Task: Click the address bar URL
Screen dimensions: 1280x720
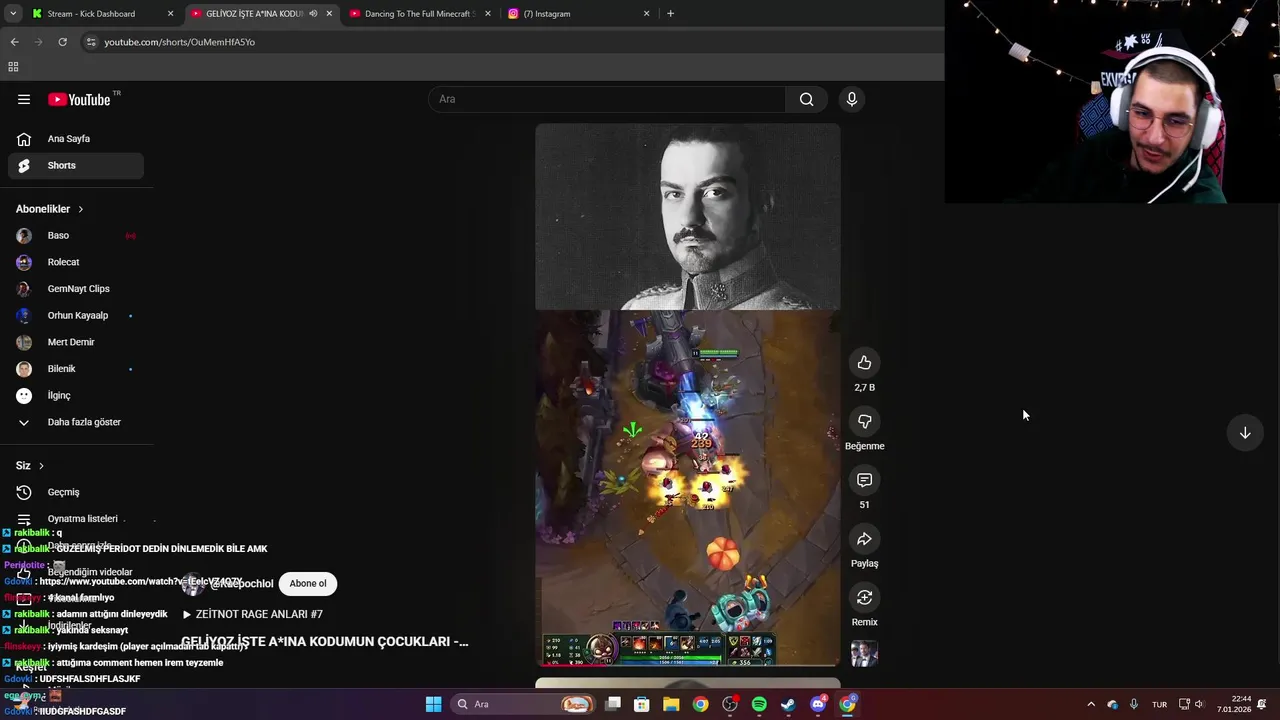Action: [180, 42]
